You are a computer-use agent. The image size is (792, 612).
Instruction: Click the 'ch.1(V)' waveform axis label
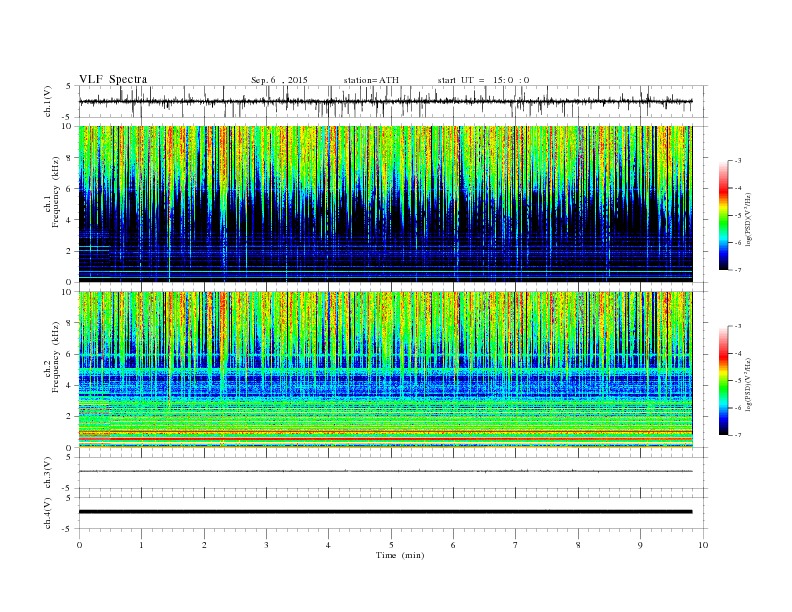click(x=48, y=101)
